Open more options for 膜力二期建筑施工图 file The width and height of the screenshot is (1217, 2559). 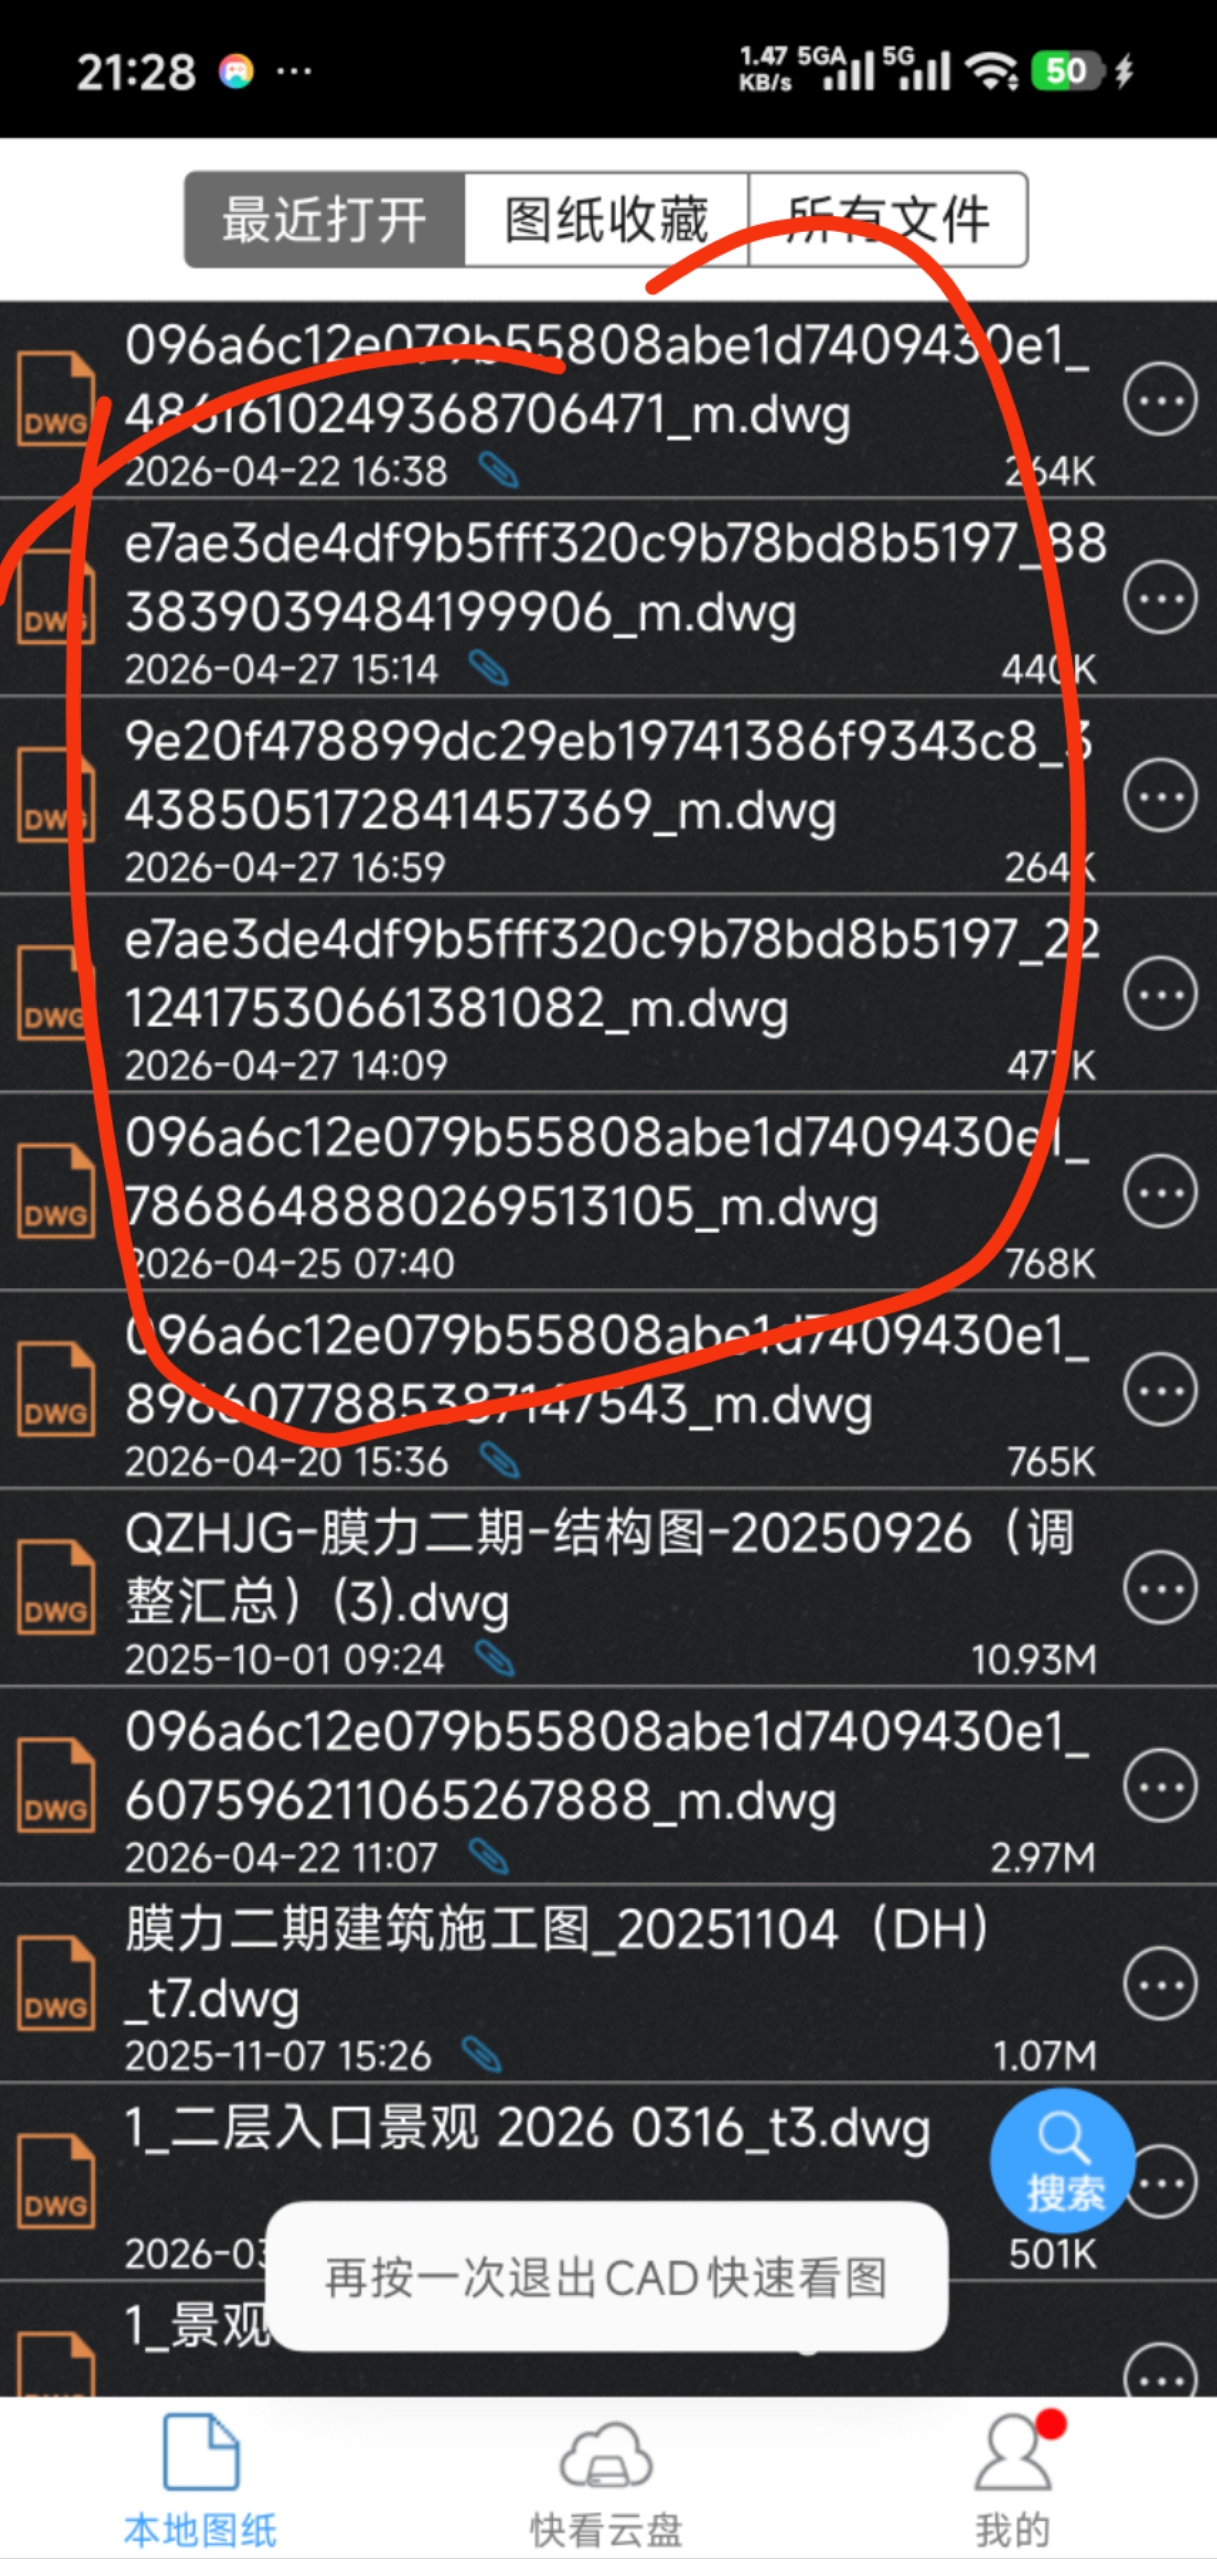pyautogui.click(x=1159, y=1984)
